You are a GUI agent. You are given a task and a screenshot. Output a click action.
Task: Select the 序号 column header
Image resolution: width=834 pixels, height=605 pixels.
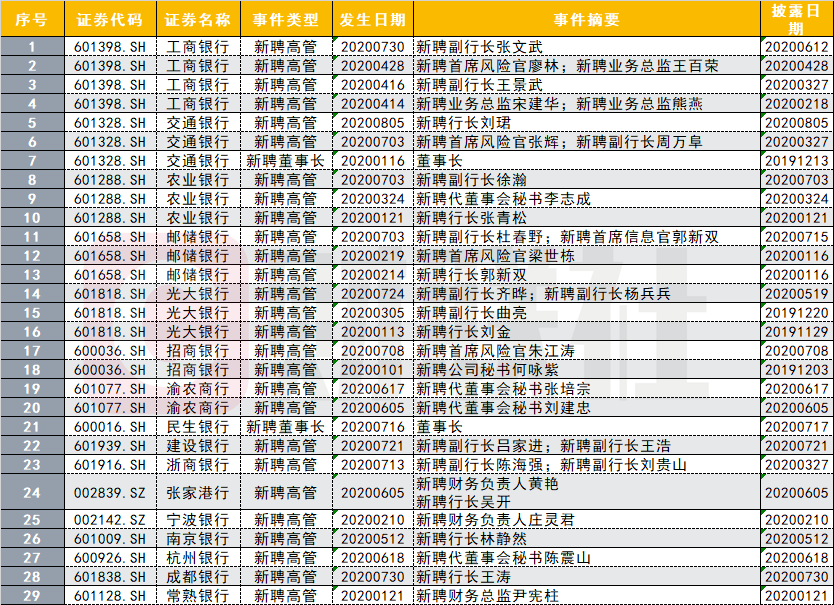coord(32,19)
